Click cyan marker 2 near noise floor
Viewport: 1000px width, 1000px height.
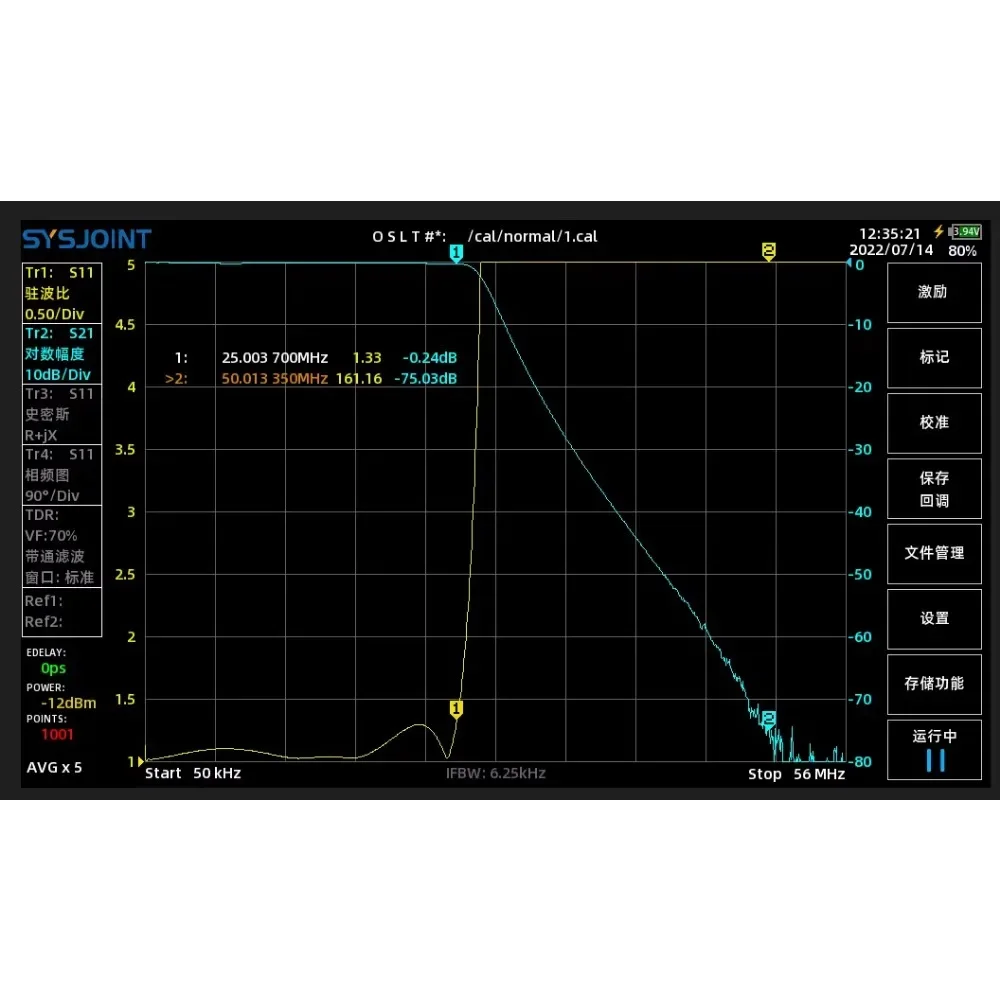tap(768, 720)
